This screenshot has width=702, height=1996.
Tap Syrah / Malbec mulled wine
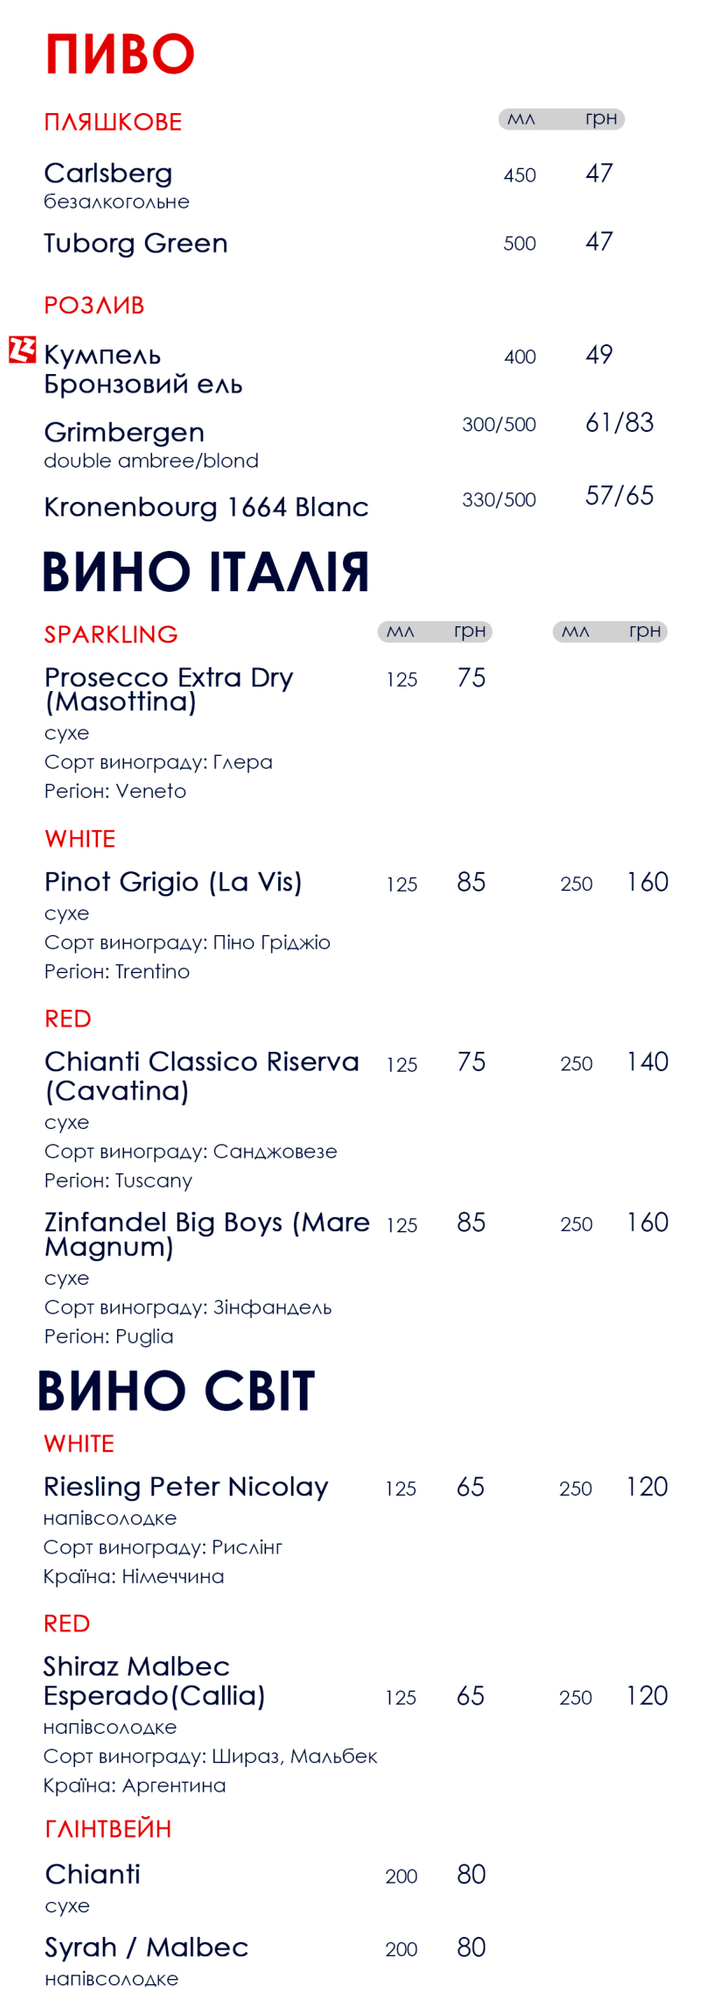click(x=147, y=1947)
